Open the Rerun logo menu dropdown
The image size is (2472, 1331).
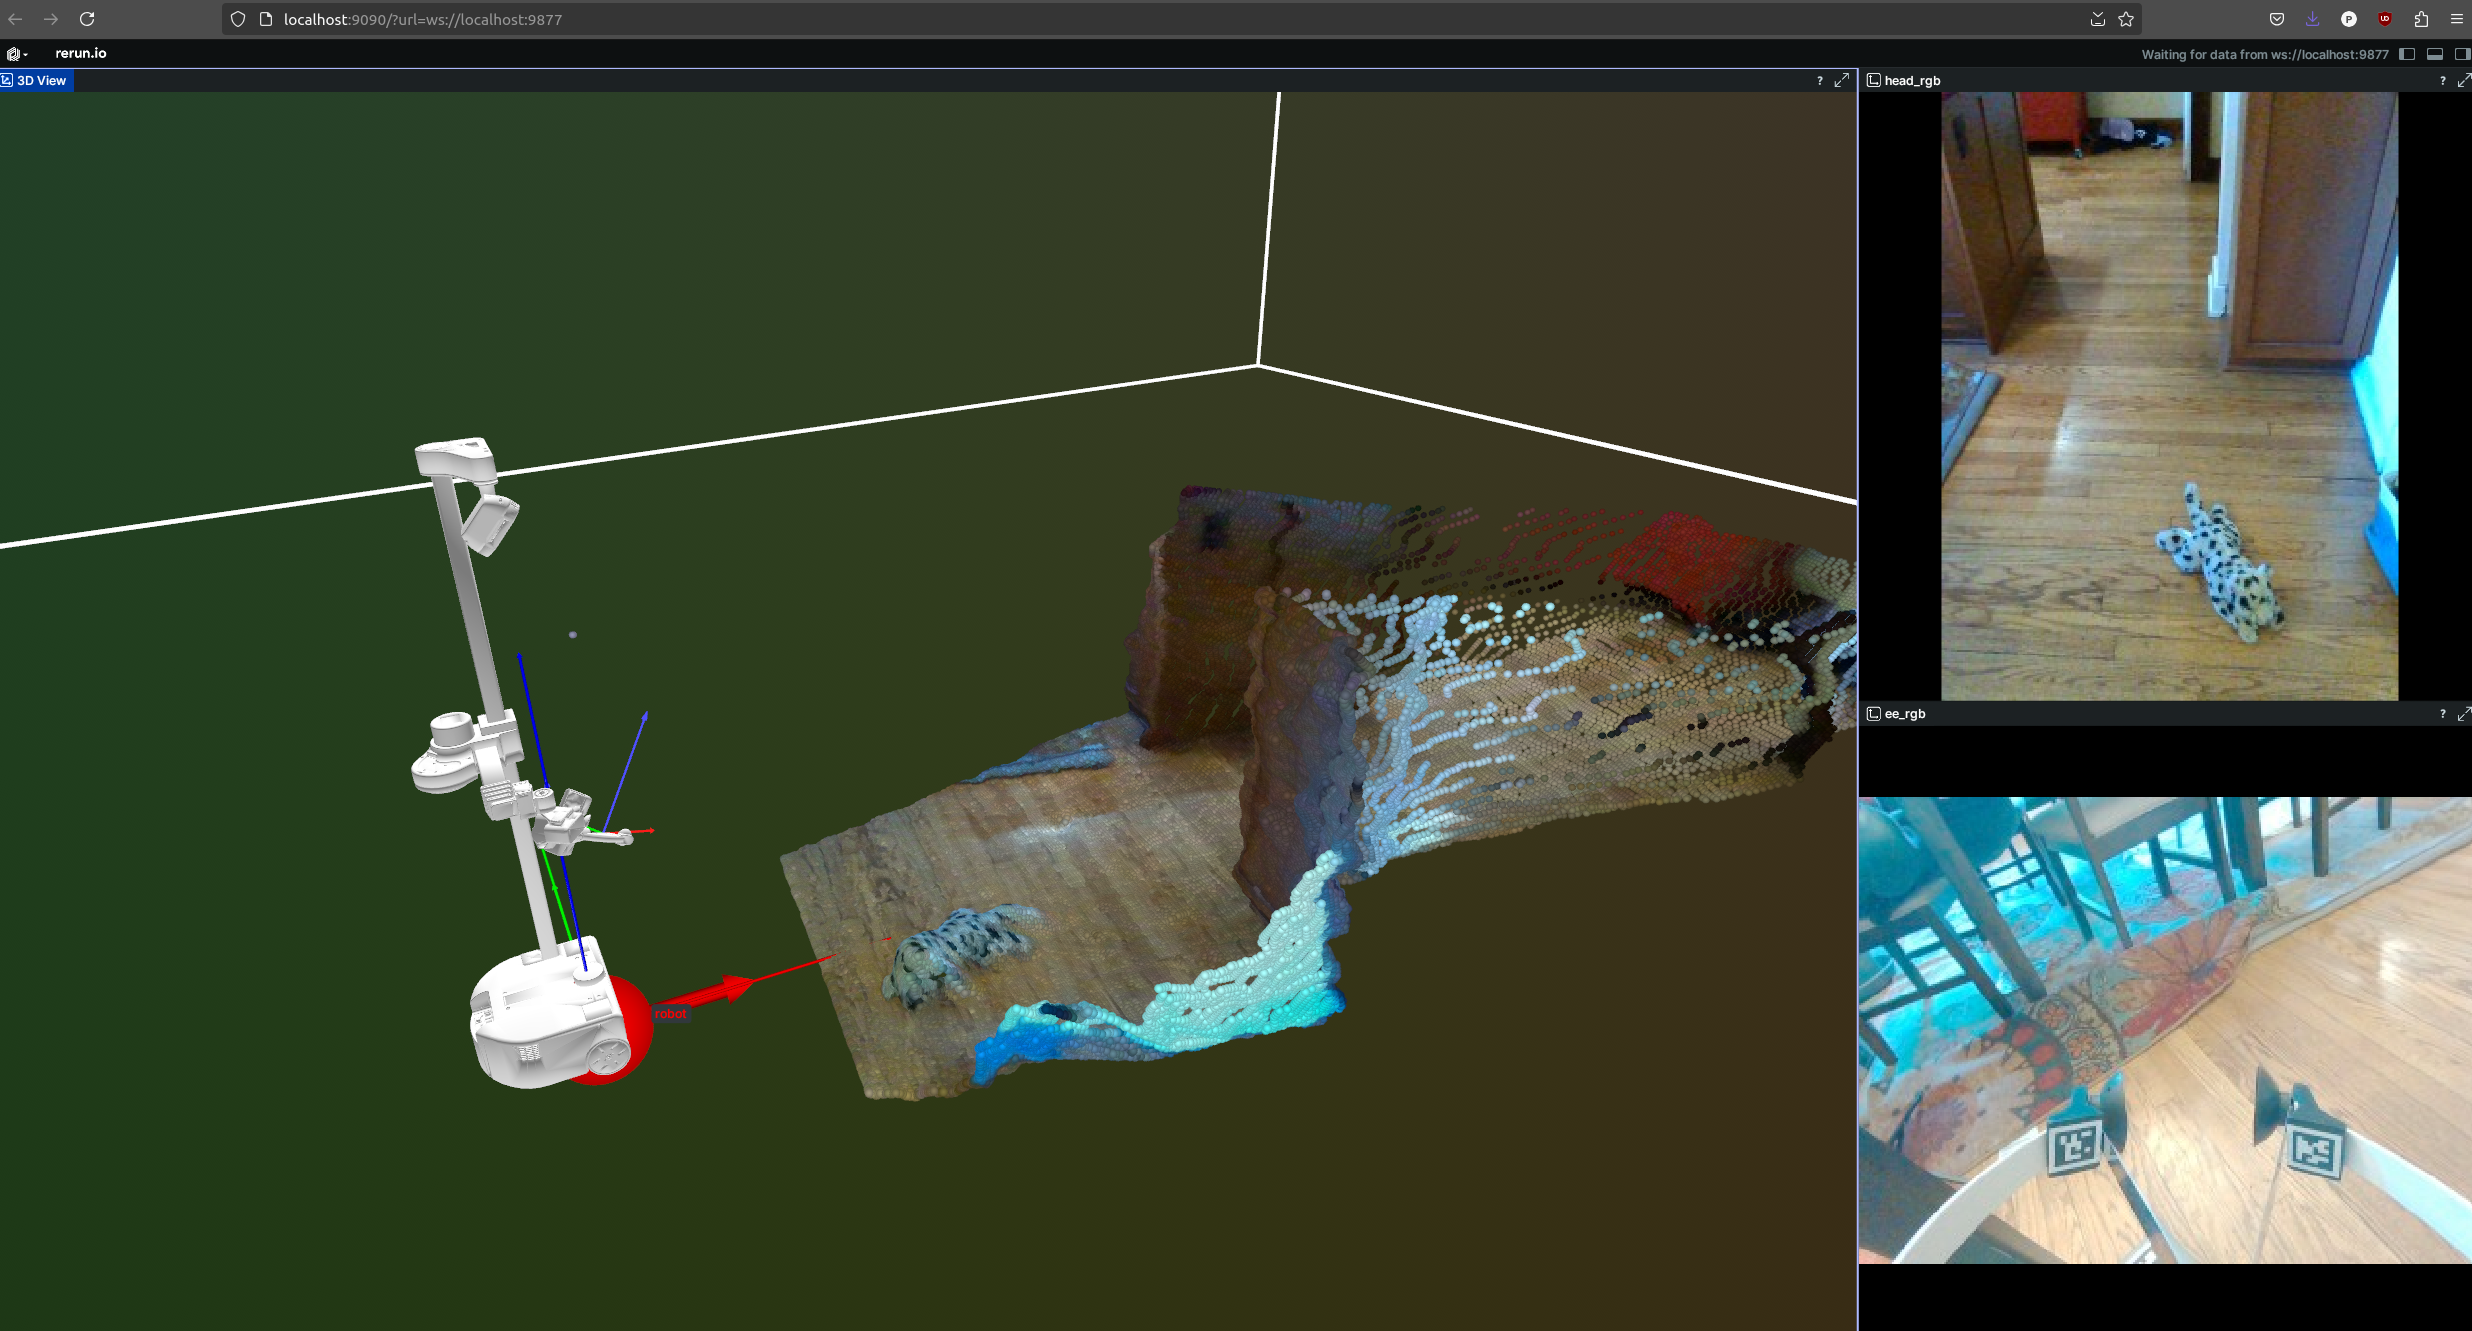[16, 54]
